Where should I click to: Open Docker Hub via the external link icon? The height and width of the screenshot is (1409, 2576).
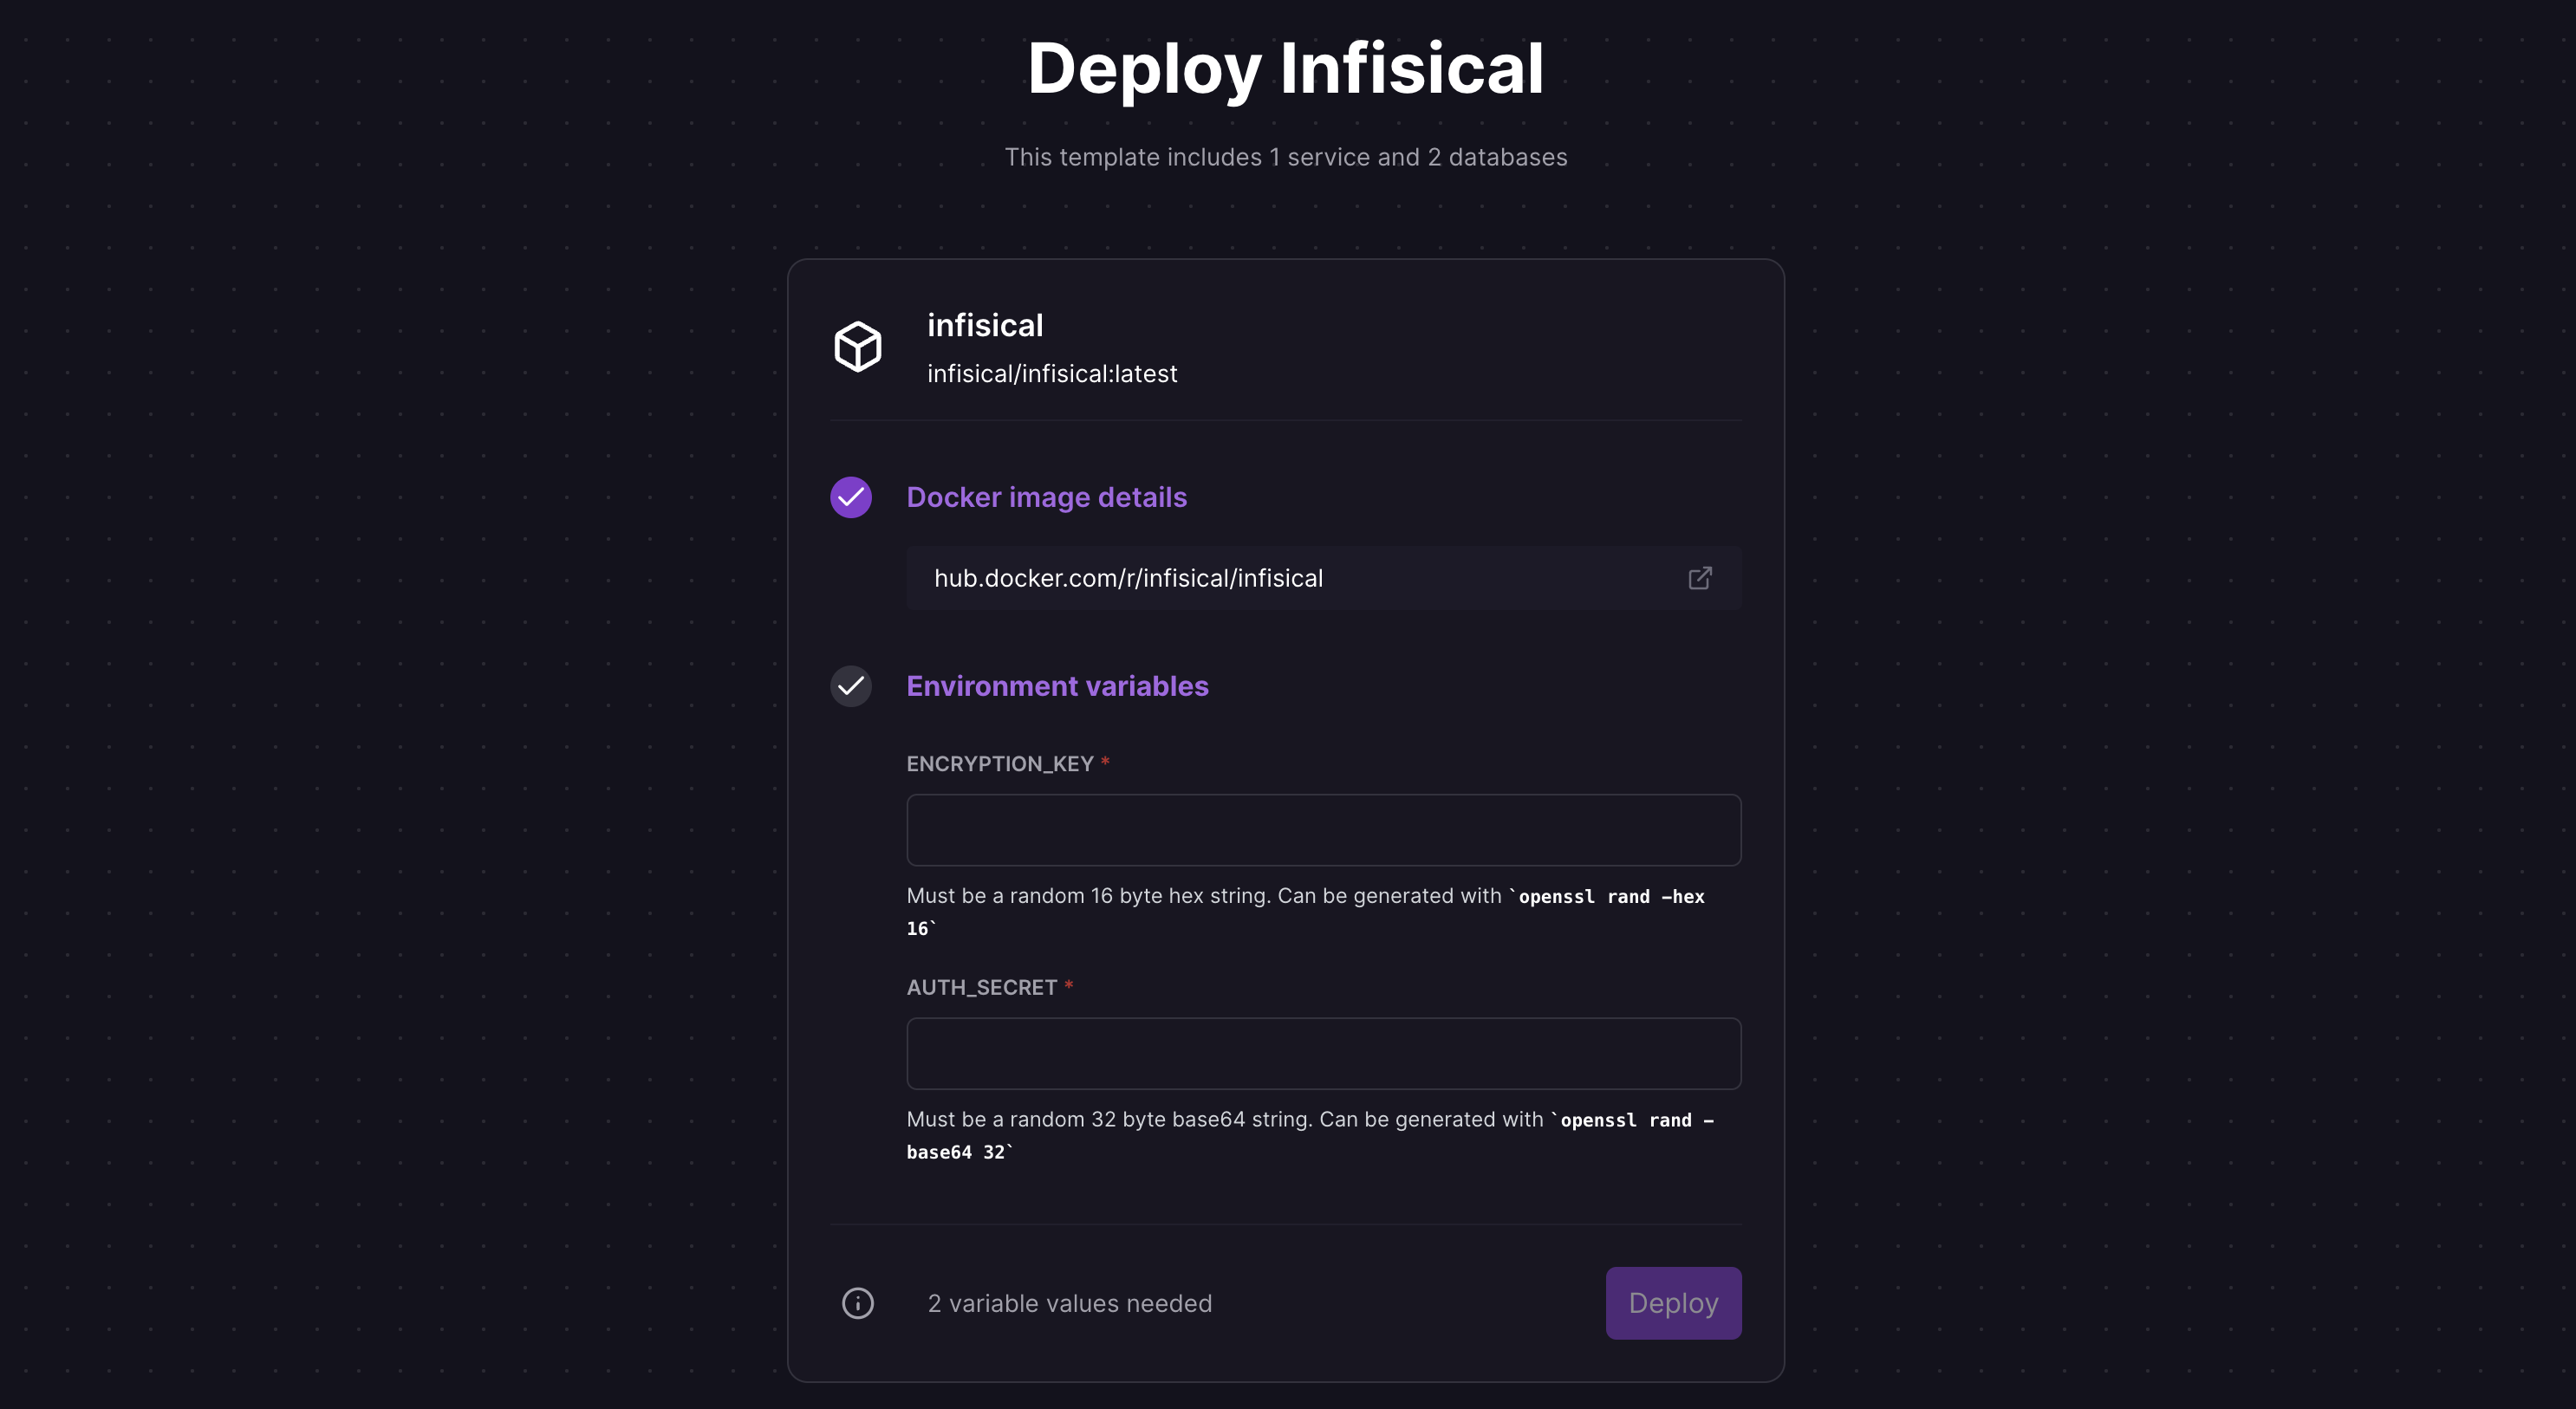(x=1700, y=578)
